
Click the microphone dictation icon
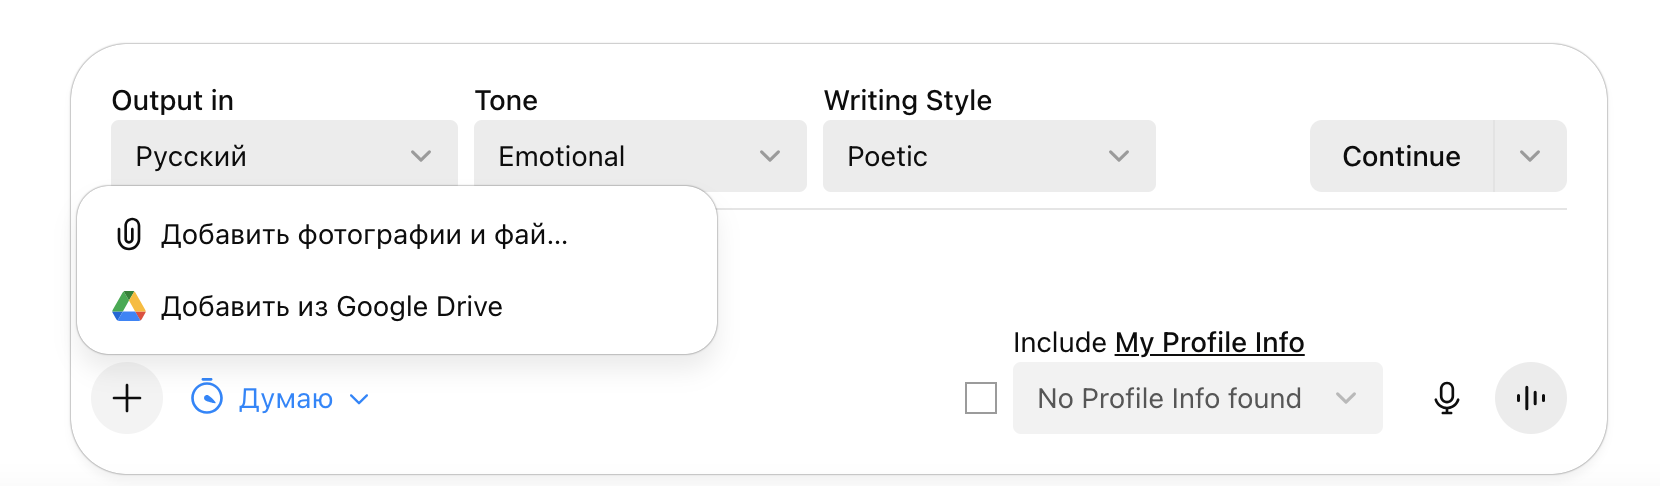(x=1446, y=398)
